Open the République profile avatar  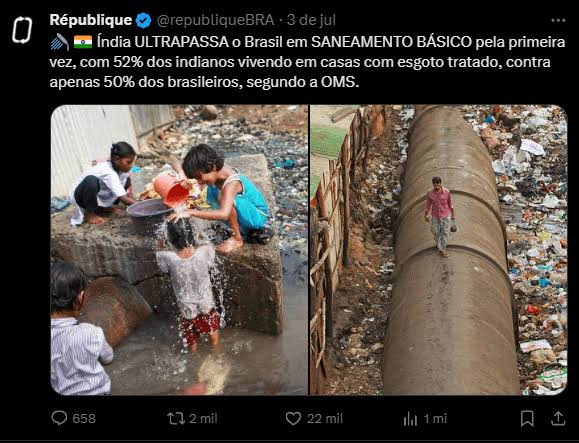point(22,30)
